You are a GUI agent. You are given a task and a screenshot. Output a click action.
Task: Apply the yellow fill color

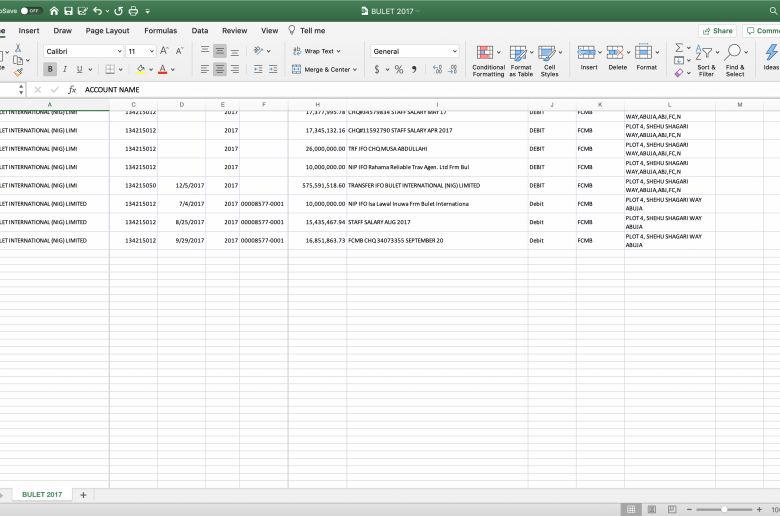[141, 69]
